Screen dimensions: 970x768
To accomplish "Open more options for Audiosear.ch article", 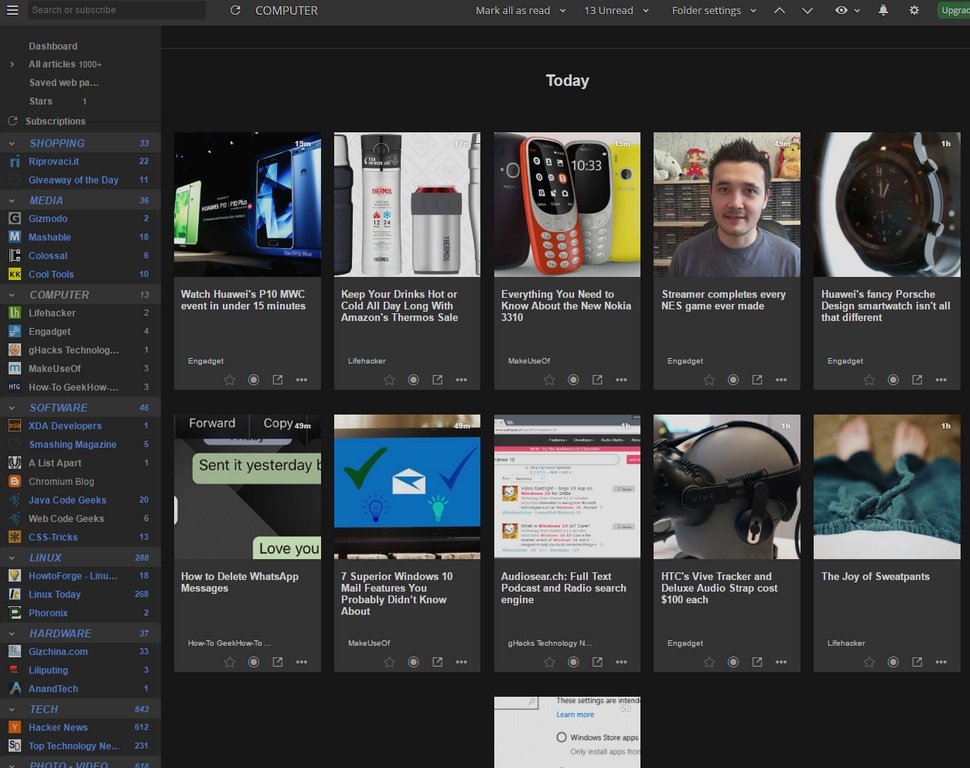I will 621,662.
